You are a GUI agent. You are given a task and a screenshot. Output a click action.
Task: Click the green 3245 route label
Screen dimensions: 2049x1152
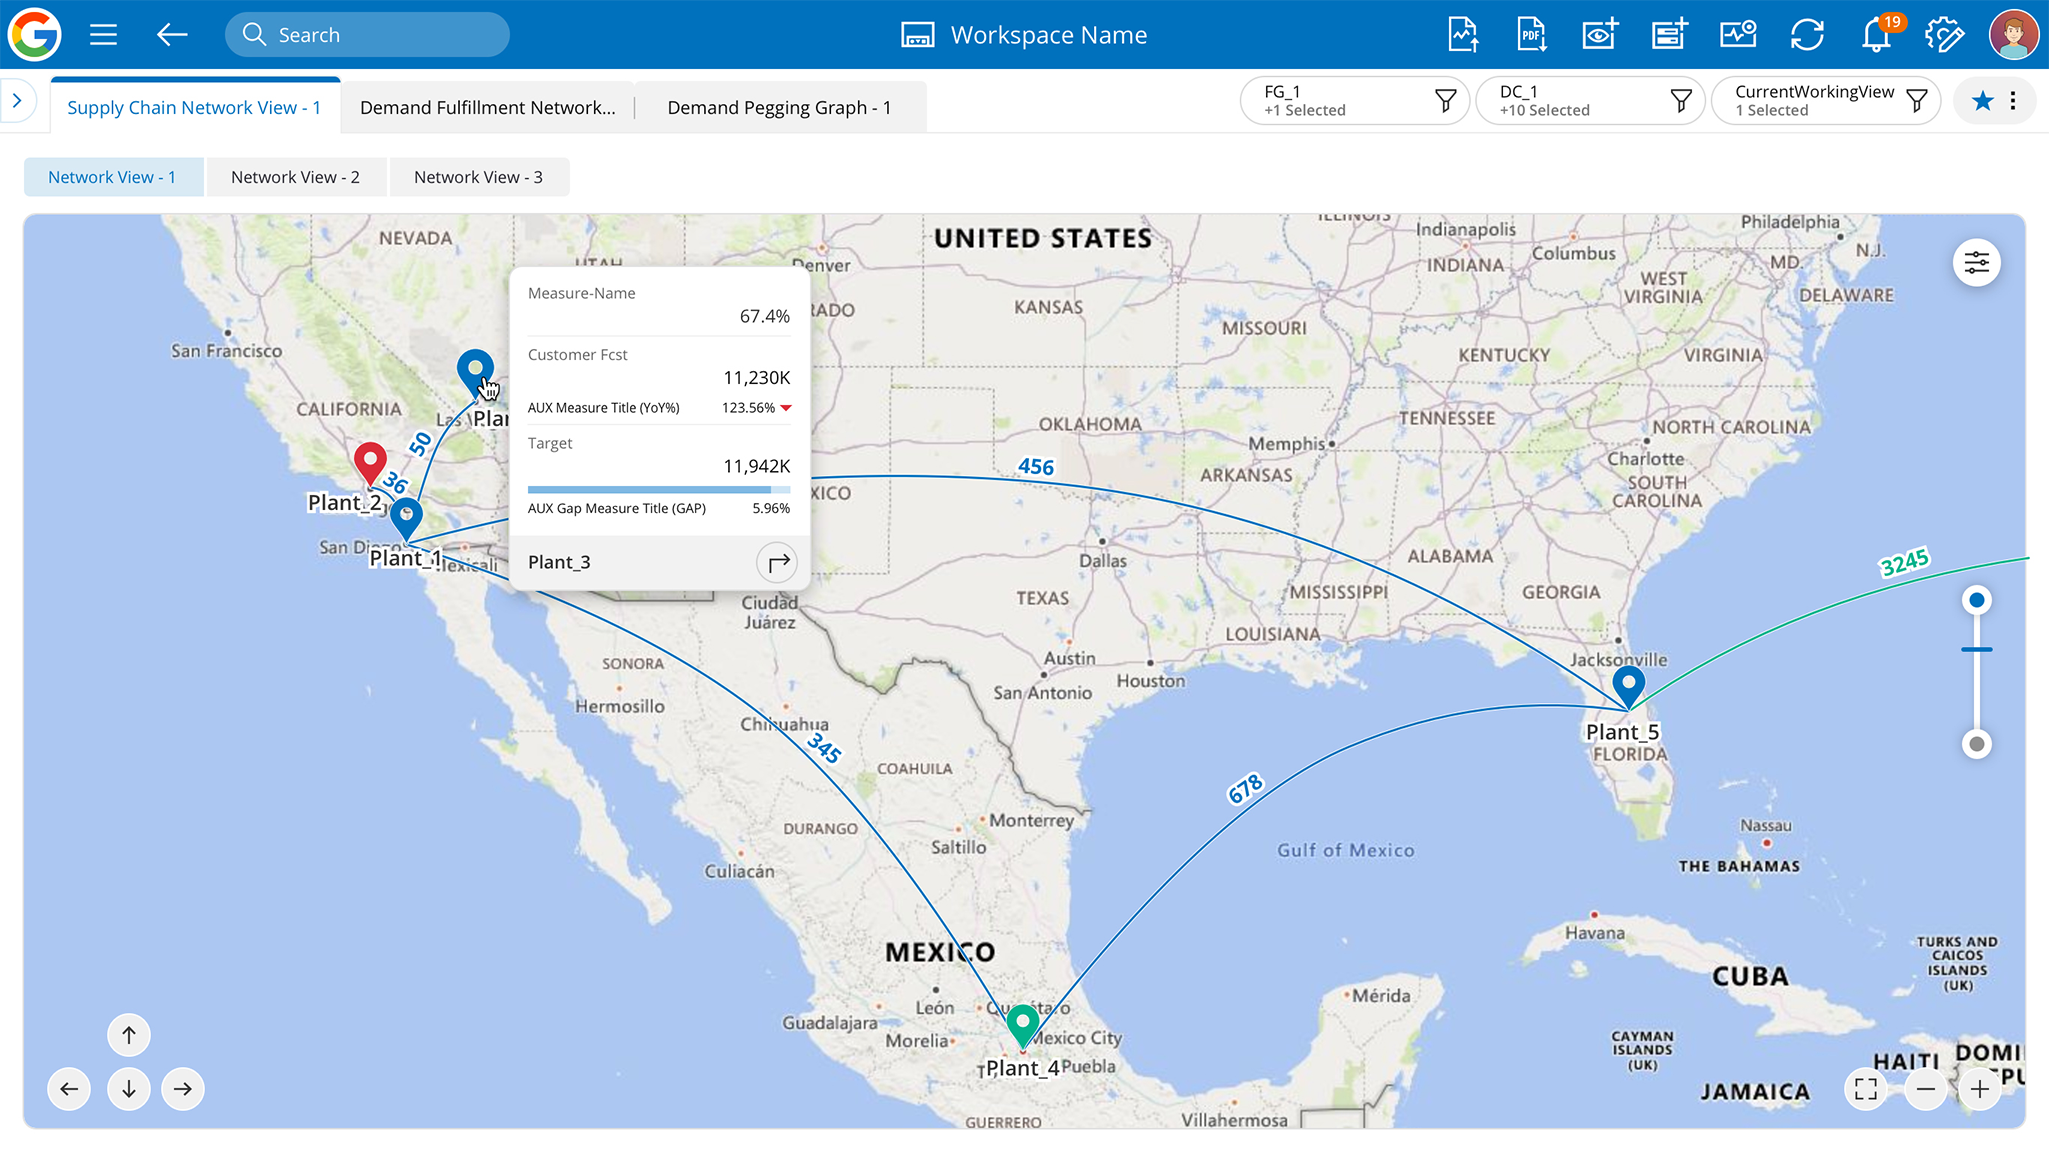coord(1904,563)
